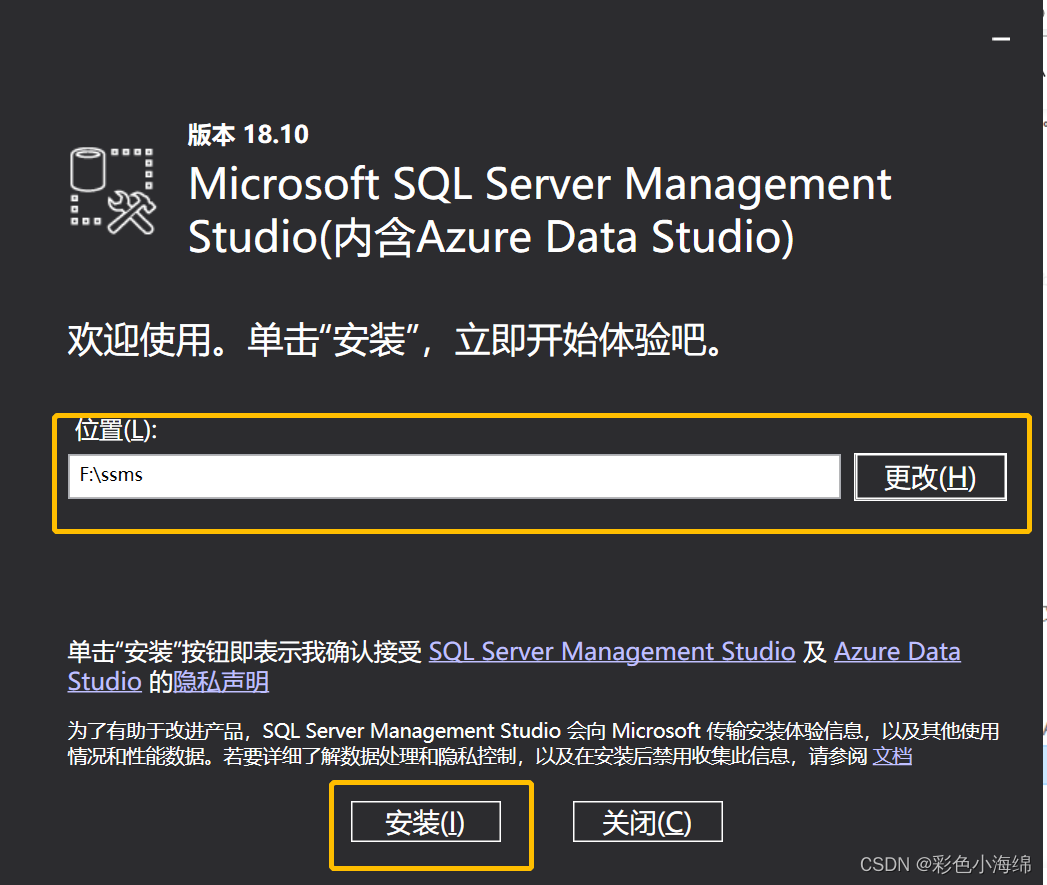Open the SQL Server Management Studio license link
This screenshot has height=885, width=1047.
click(612, 651)
